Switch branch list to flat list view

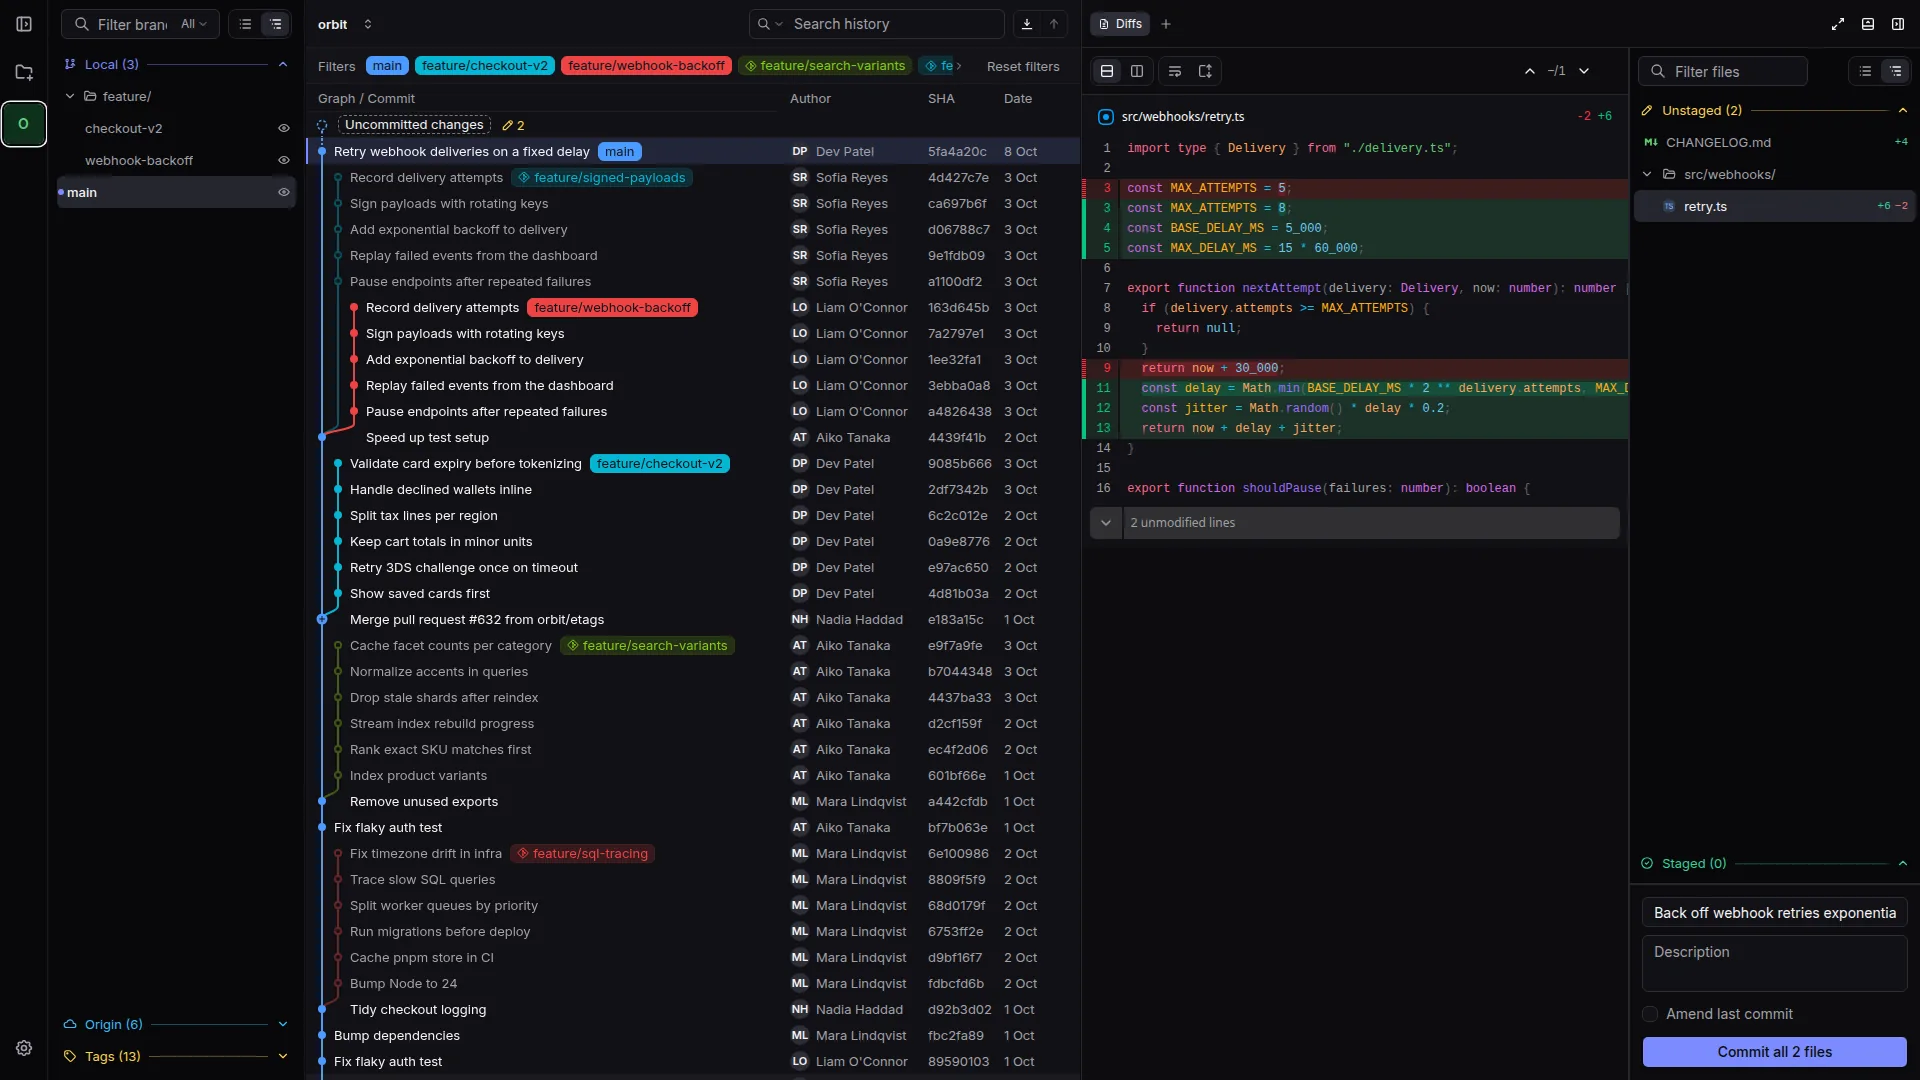pyautogui.click(x=245, y=24)
